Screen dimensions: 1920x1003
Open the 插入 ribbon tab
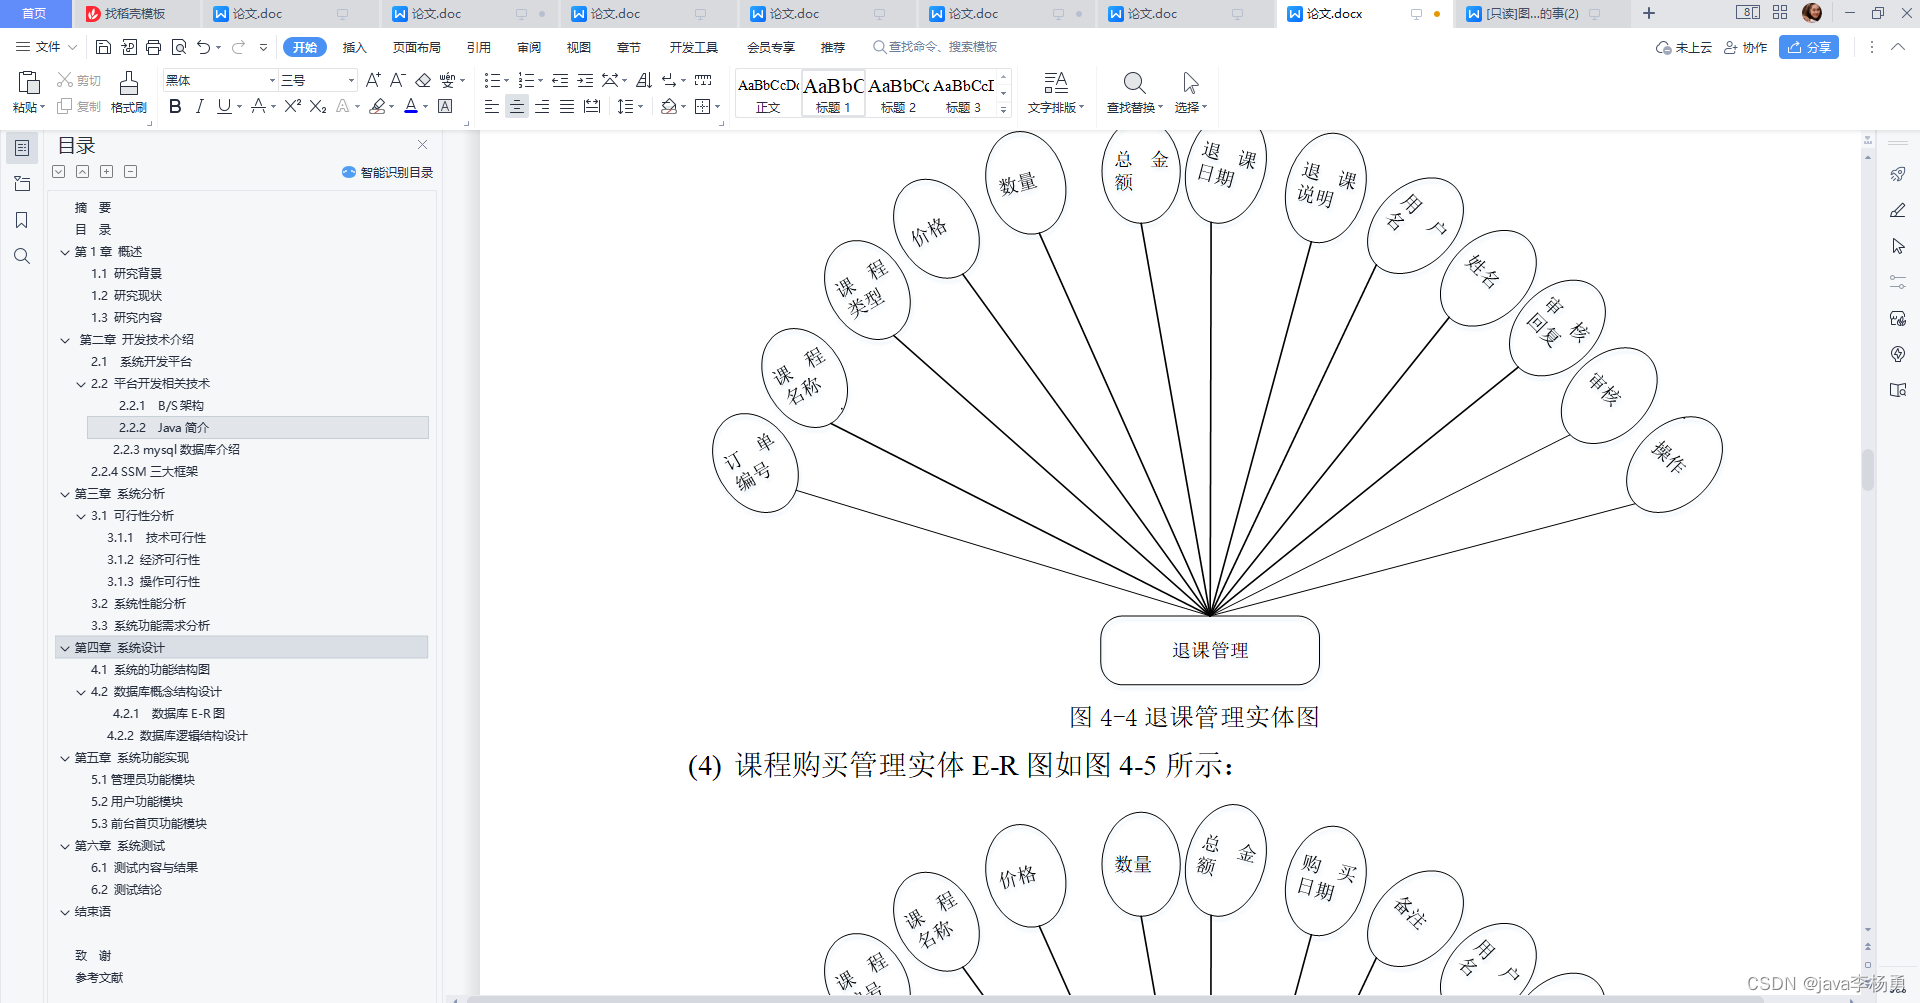tap(355, 47)
